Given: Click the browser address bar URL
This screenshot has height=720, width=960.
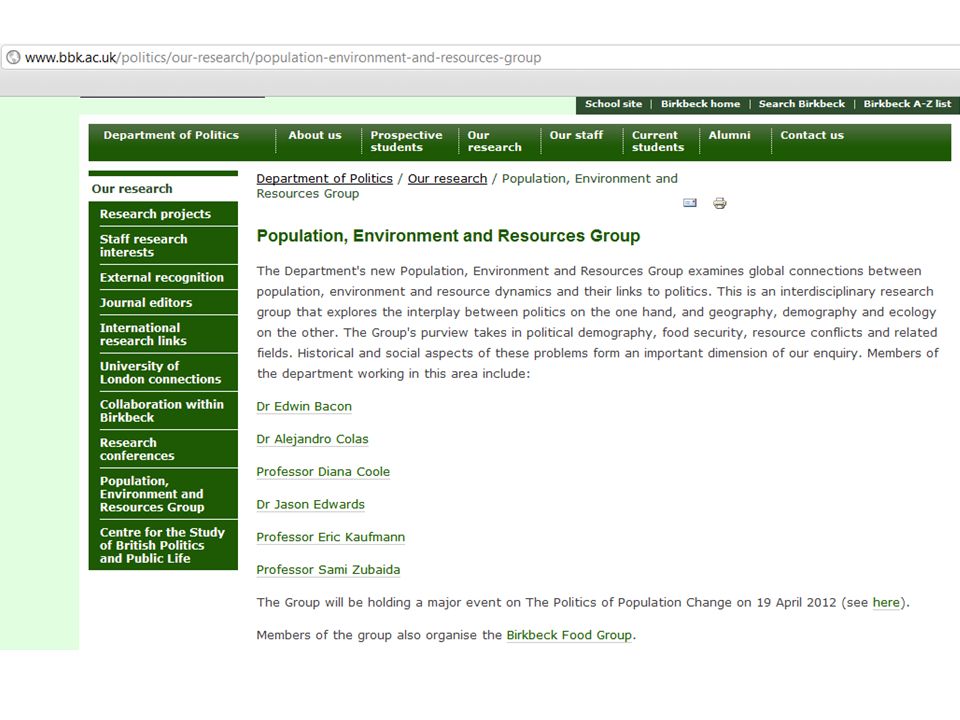Looking at the screenshot, I should coord(283,58).
